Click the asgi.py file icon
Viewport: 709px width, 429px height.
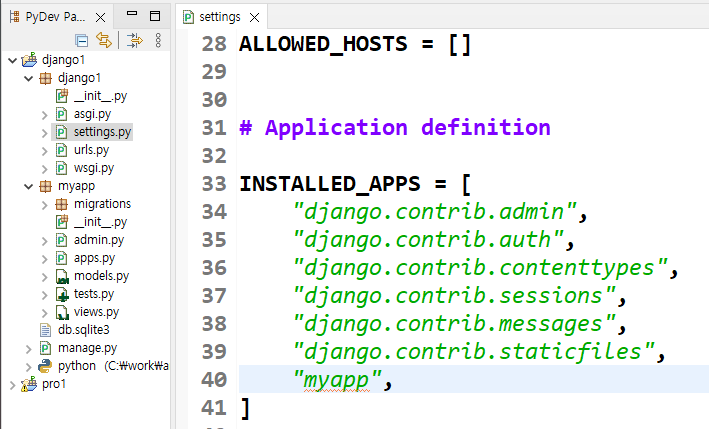pyautogui.click(x=61, y=114)
